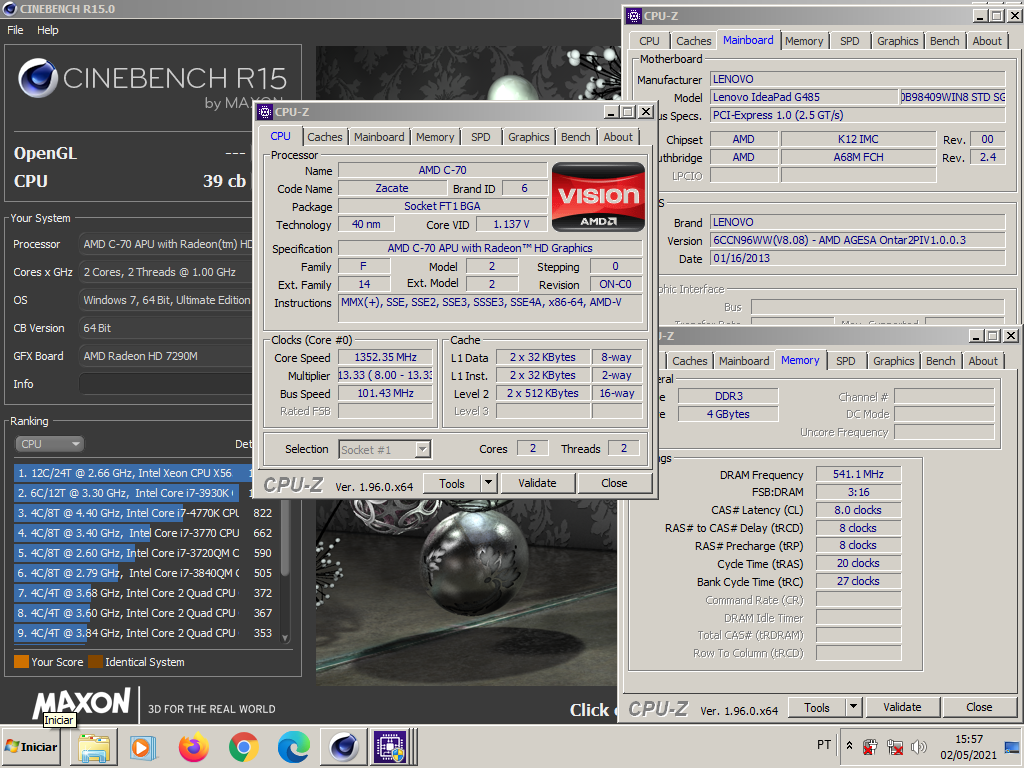The height and width of the screenshot is (768, 1024).
Task: Open the network tray icon with red X
Action: 895,746
